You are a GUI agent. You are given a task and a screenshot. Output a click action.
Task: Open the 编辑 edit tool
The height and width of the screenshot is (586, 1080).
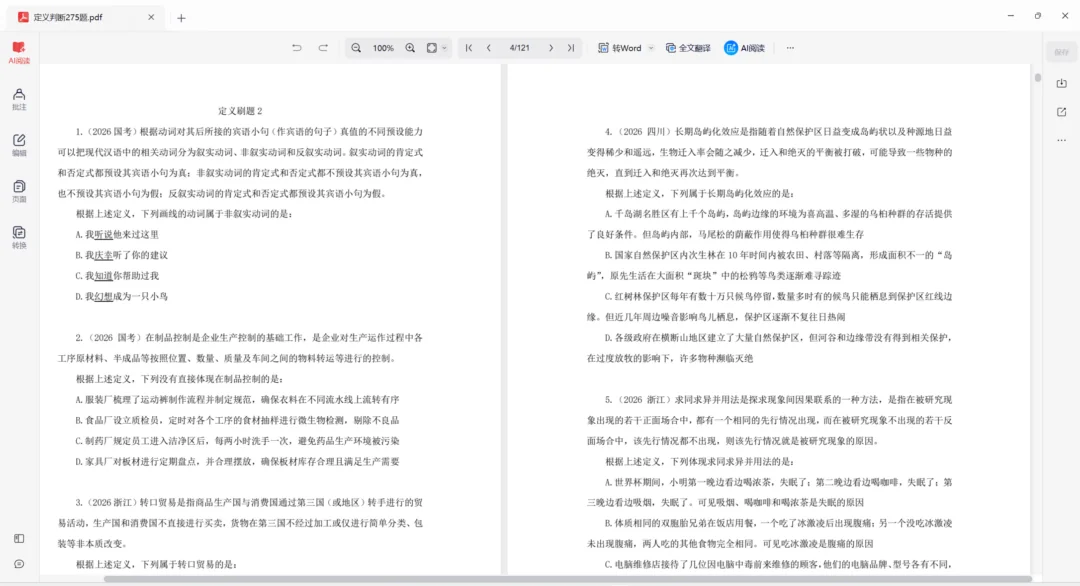19,145
